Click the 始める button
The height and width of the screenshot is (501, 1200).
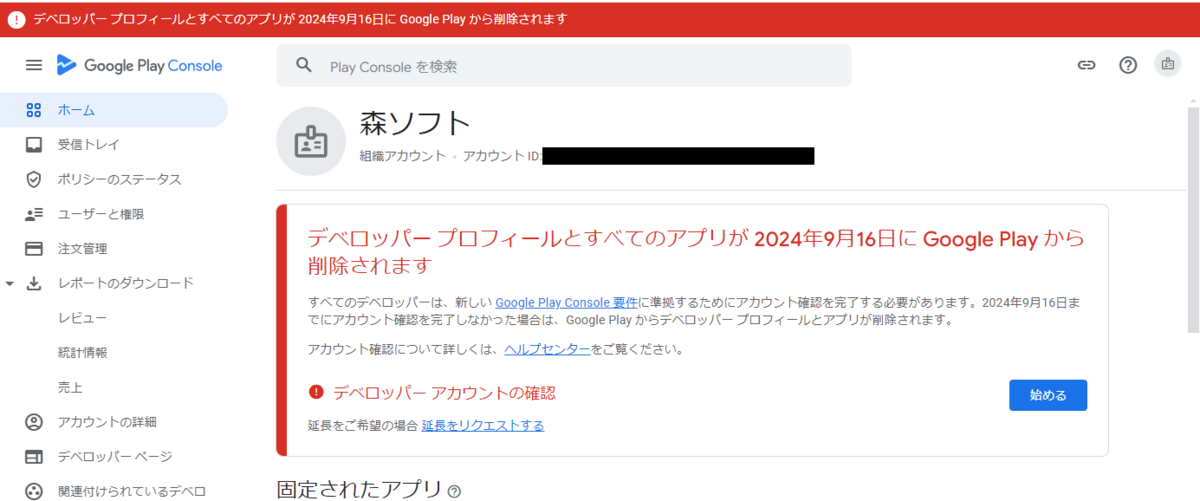click(1048, 395)
